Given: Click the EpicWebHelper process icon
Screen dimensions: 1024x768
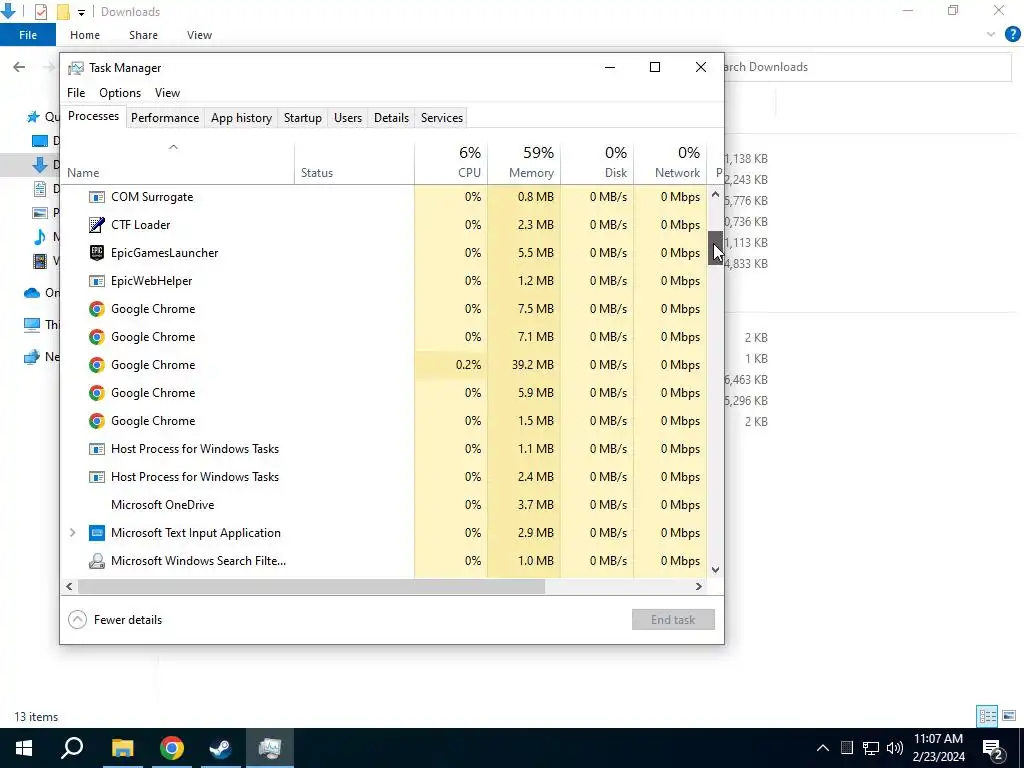Looking at the screenshot, I should click(x=97, y=281).
